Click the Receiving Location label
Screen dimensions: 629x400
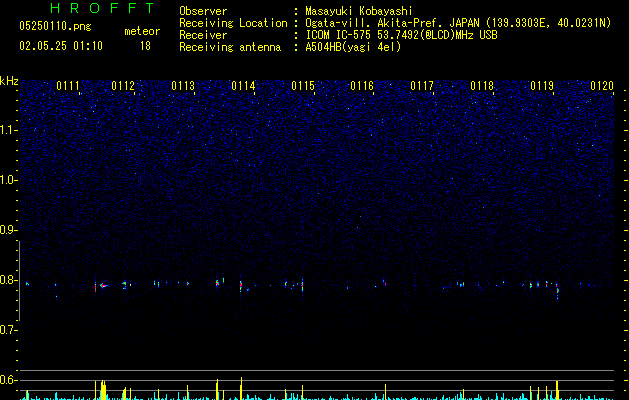233,23
